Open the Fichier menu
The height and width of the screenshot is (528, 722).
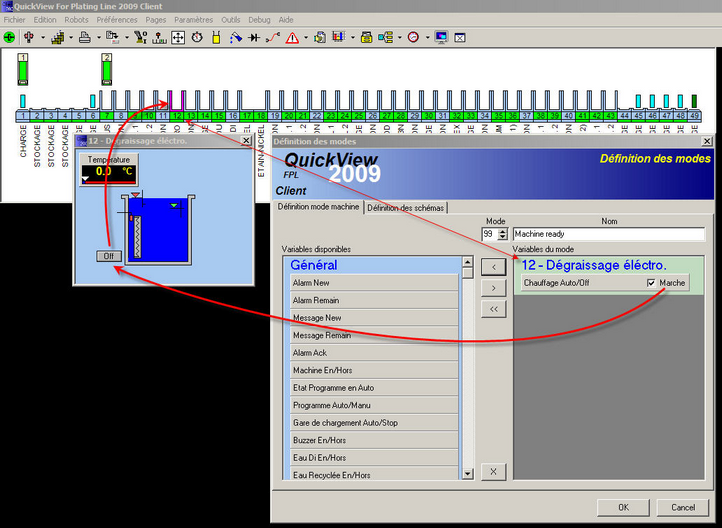[x=14, y=20]
